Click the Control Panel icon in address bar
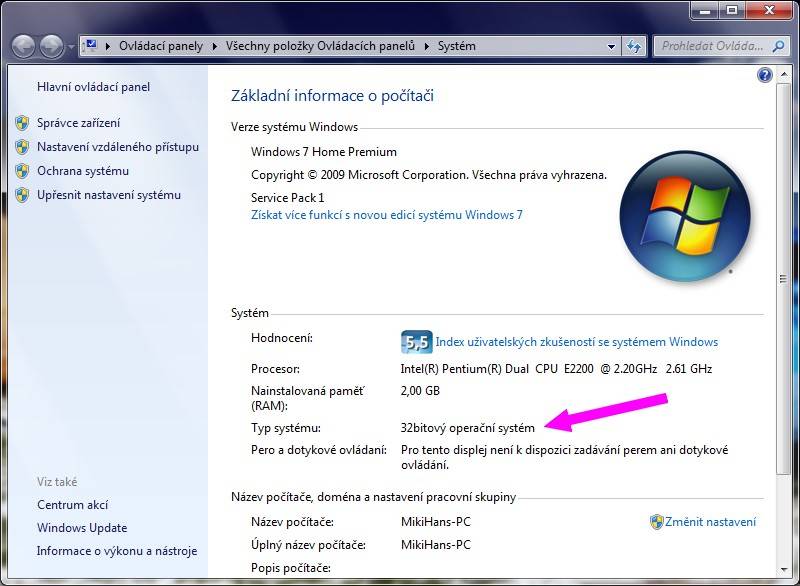Image resolution: width=800 pixels, height=586 pixels. tap(91, 45)
